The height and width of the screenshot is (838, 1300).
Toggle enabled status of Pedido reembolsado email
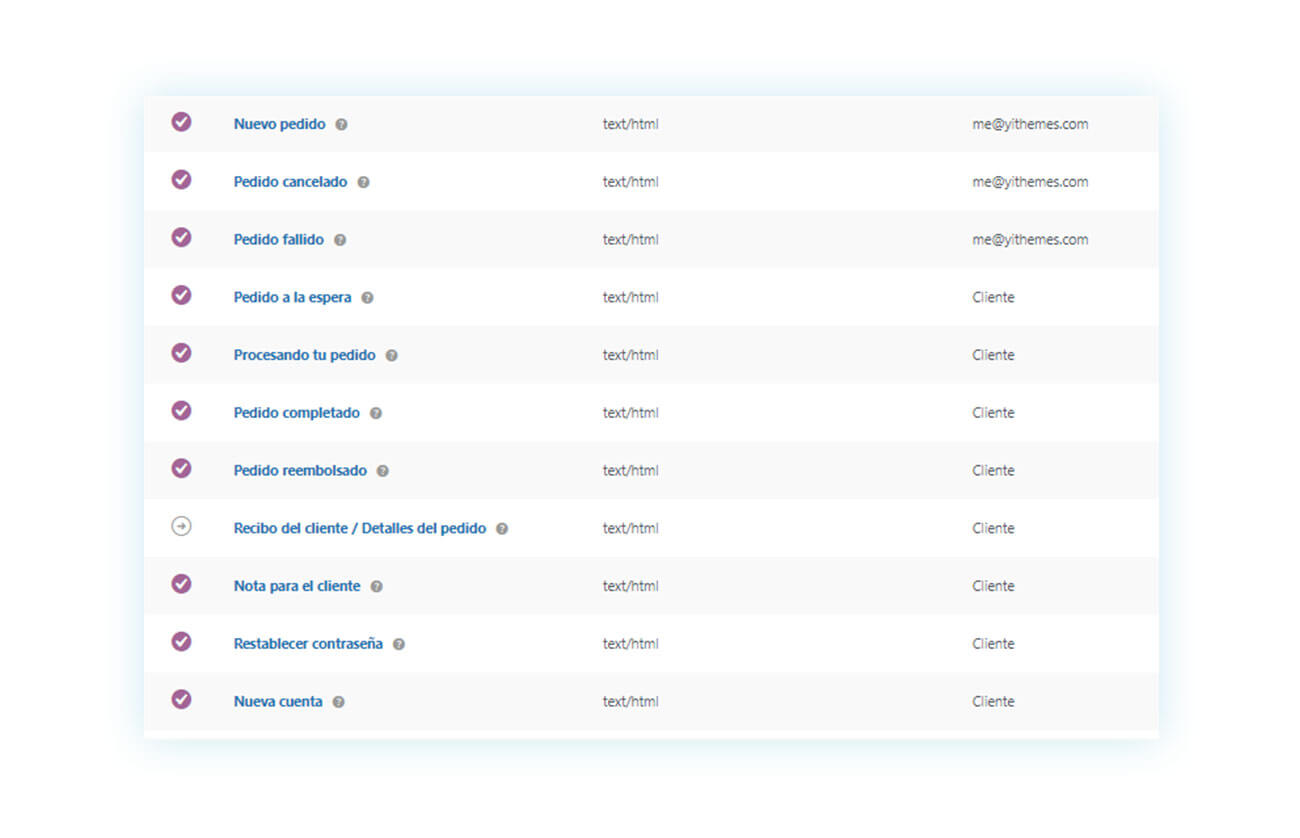tap(181, 468)
